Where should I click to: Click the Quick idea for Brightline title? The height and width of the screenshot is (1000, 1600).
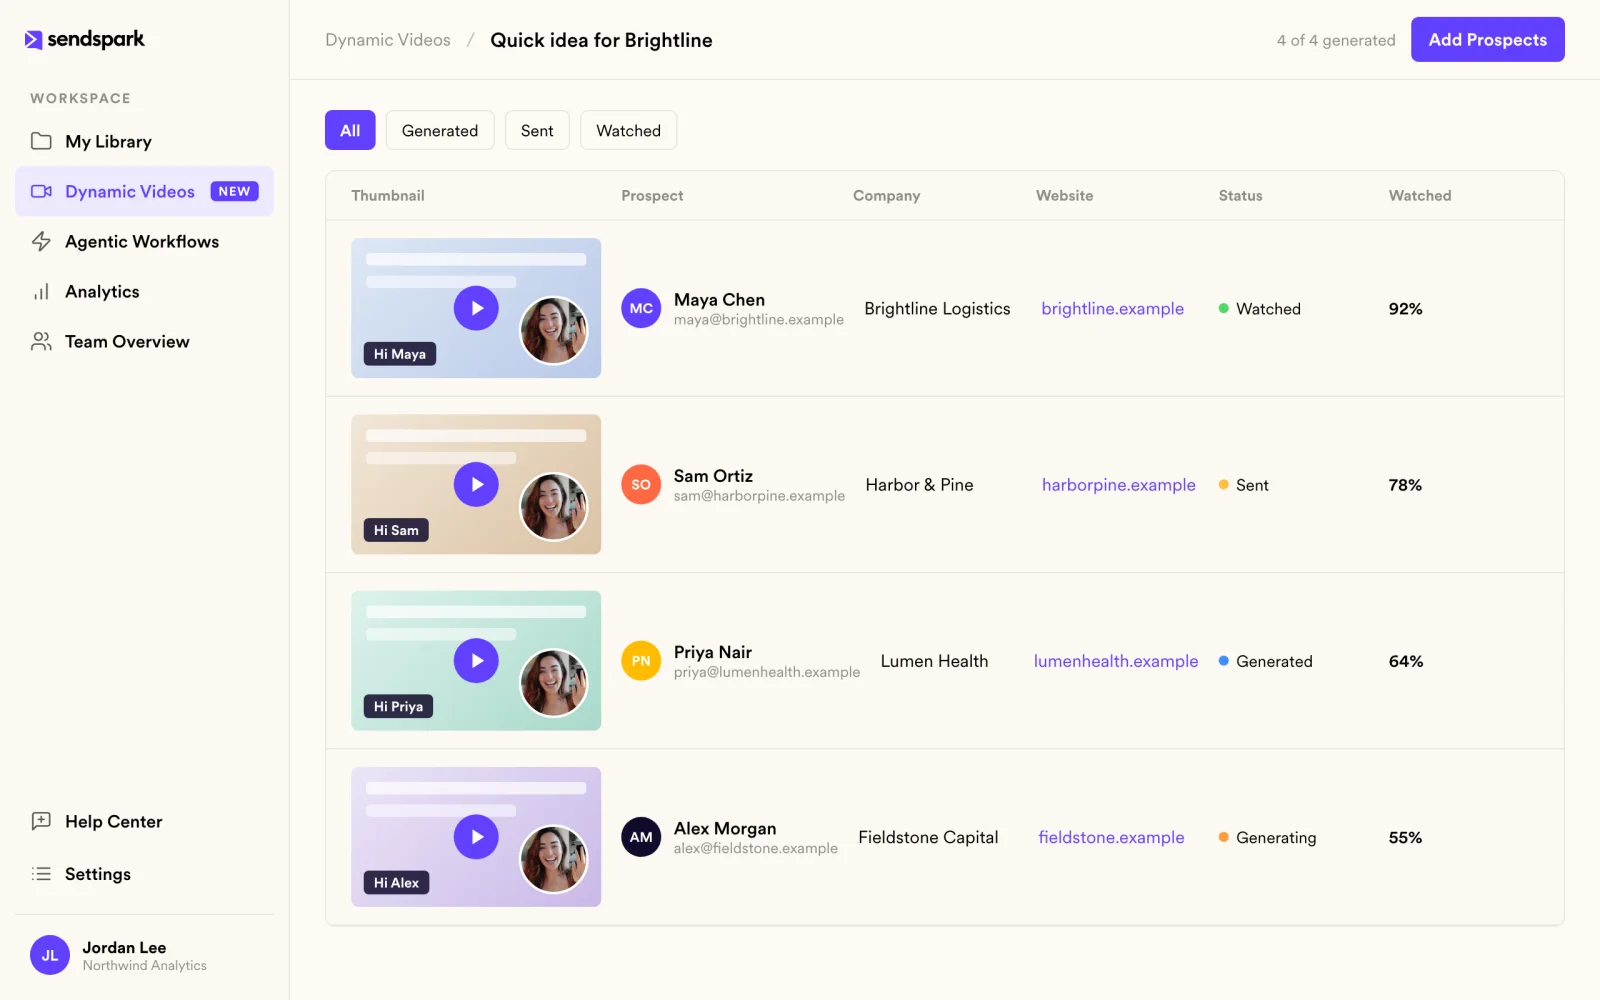(x=601, y=40)
